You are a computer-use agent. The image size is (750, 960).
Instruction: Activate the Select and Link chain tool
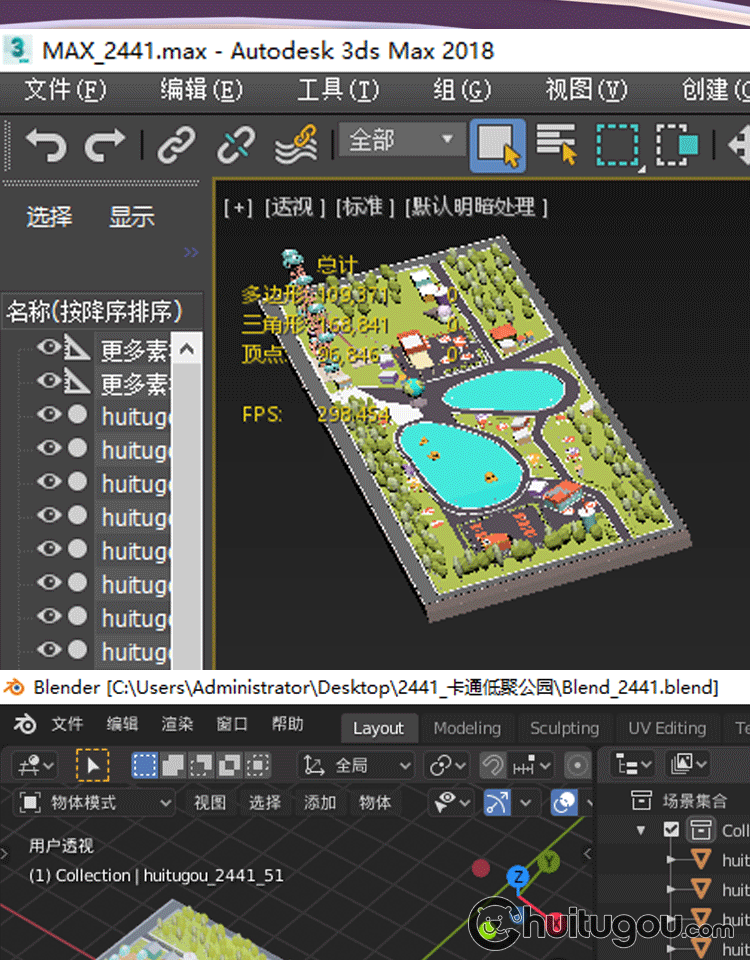(x=176, y=145)
